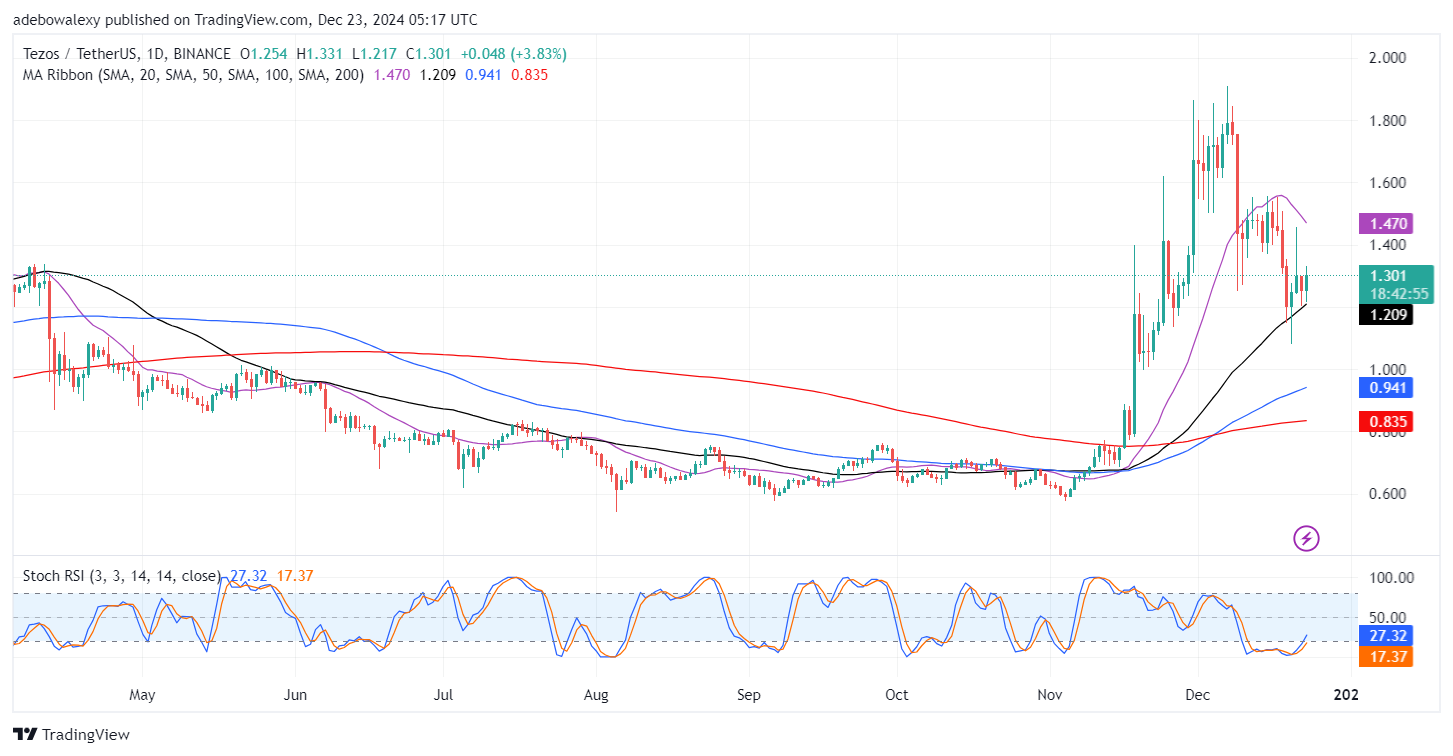Click the TradingView logo at bottom left

coord(71,735)
